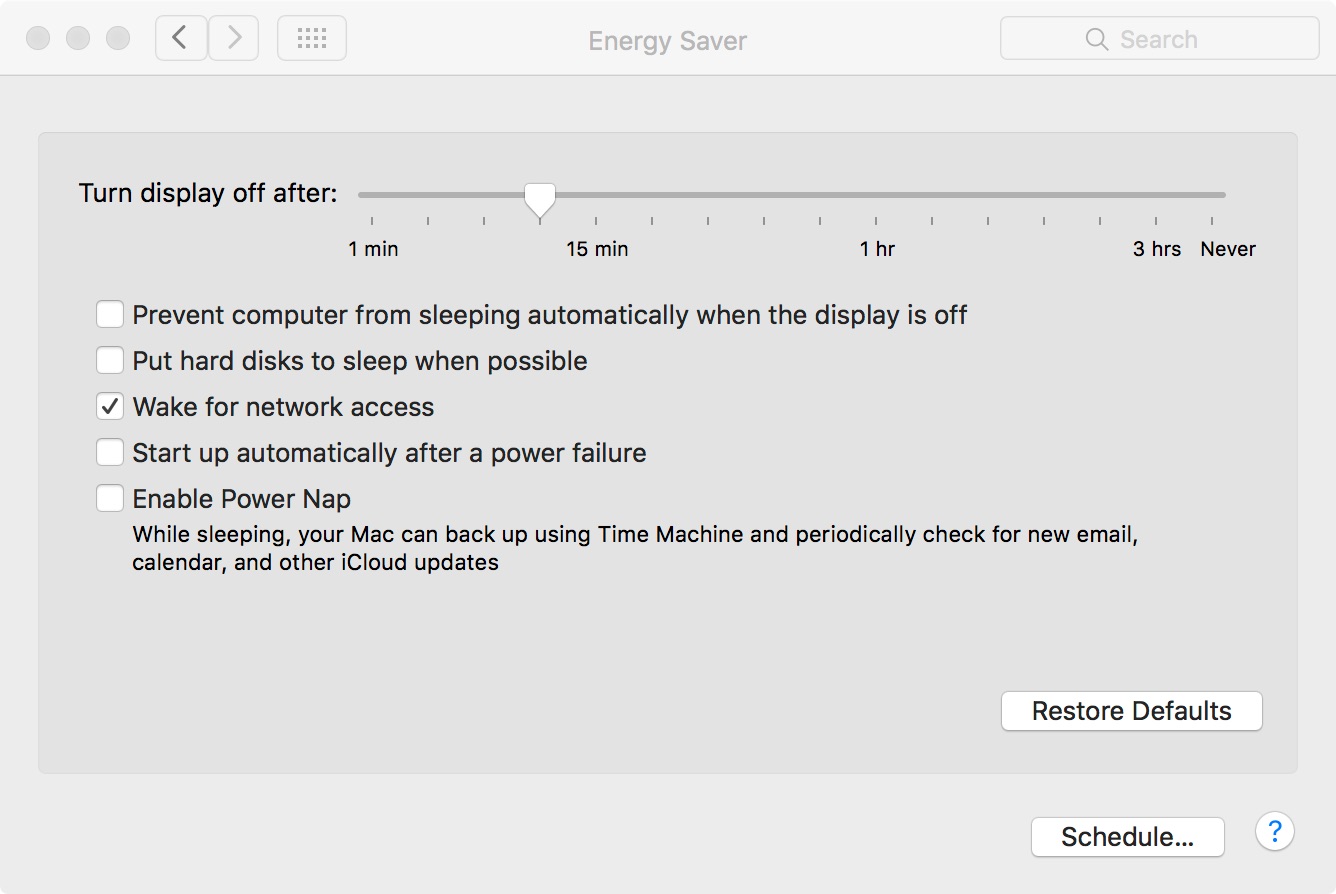1336x894 pixels.
Task: Uncheck Wake for network access
Action: (110, 407)
